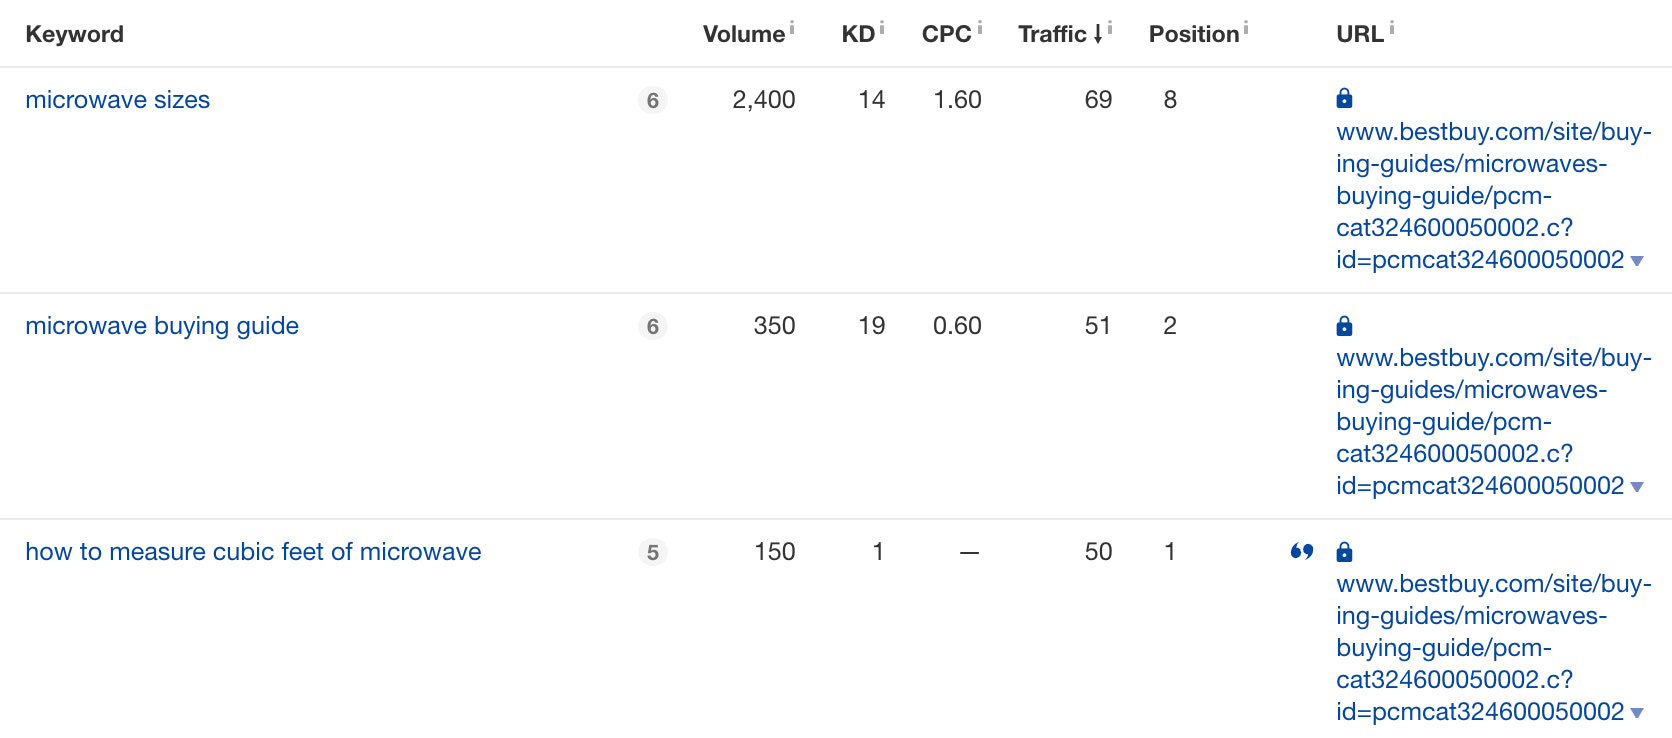Click the quotes icon on the cubic feet row
The image size is (1672, 738).
(1301, 551)
